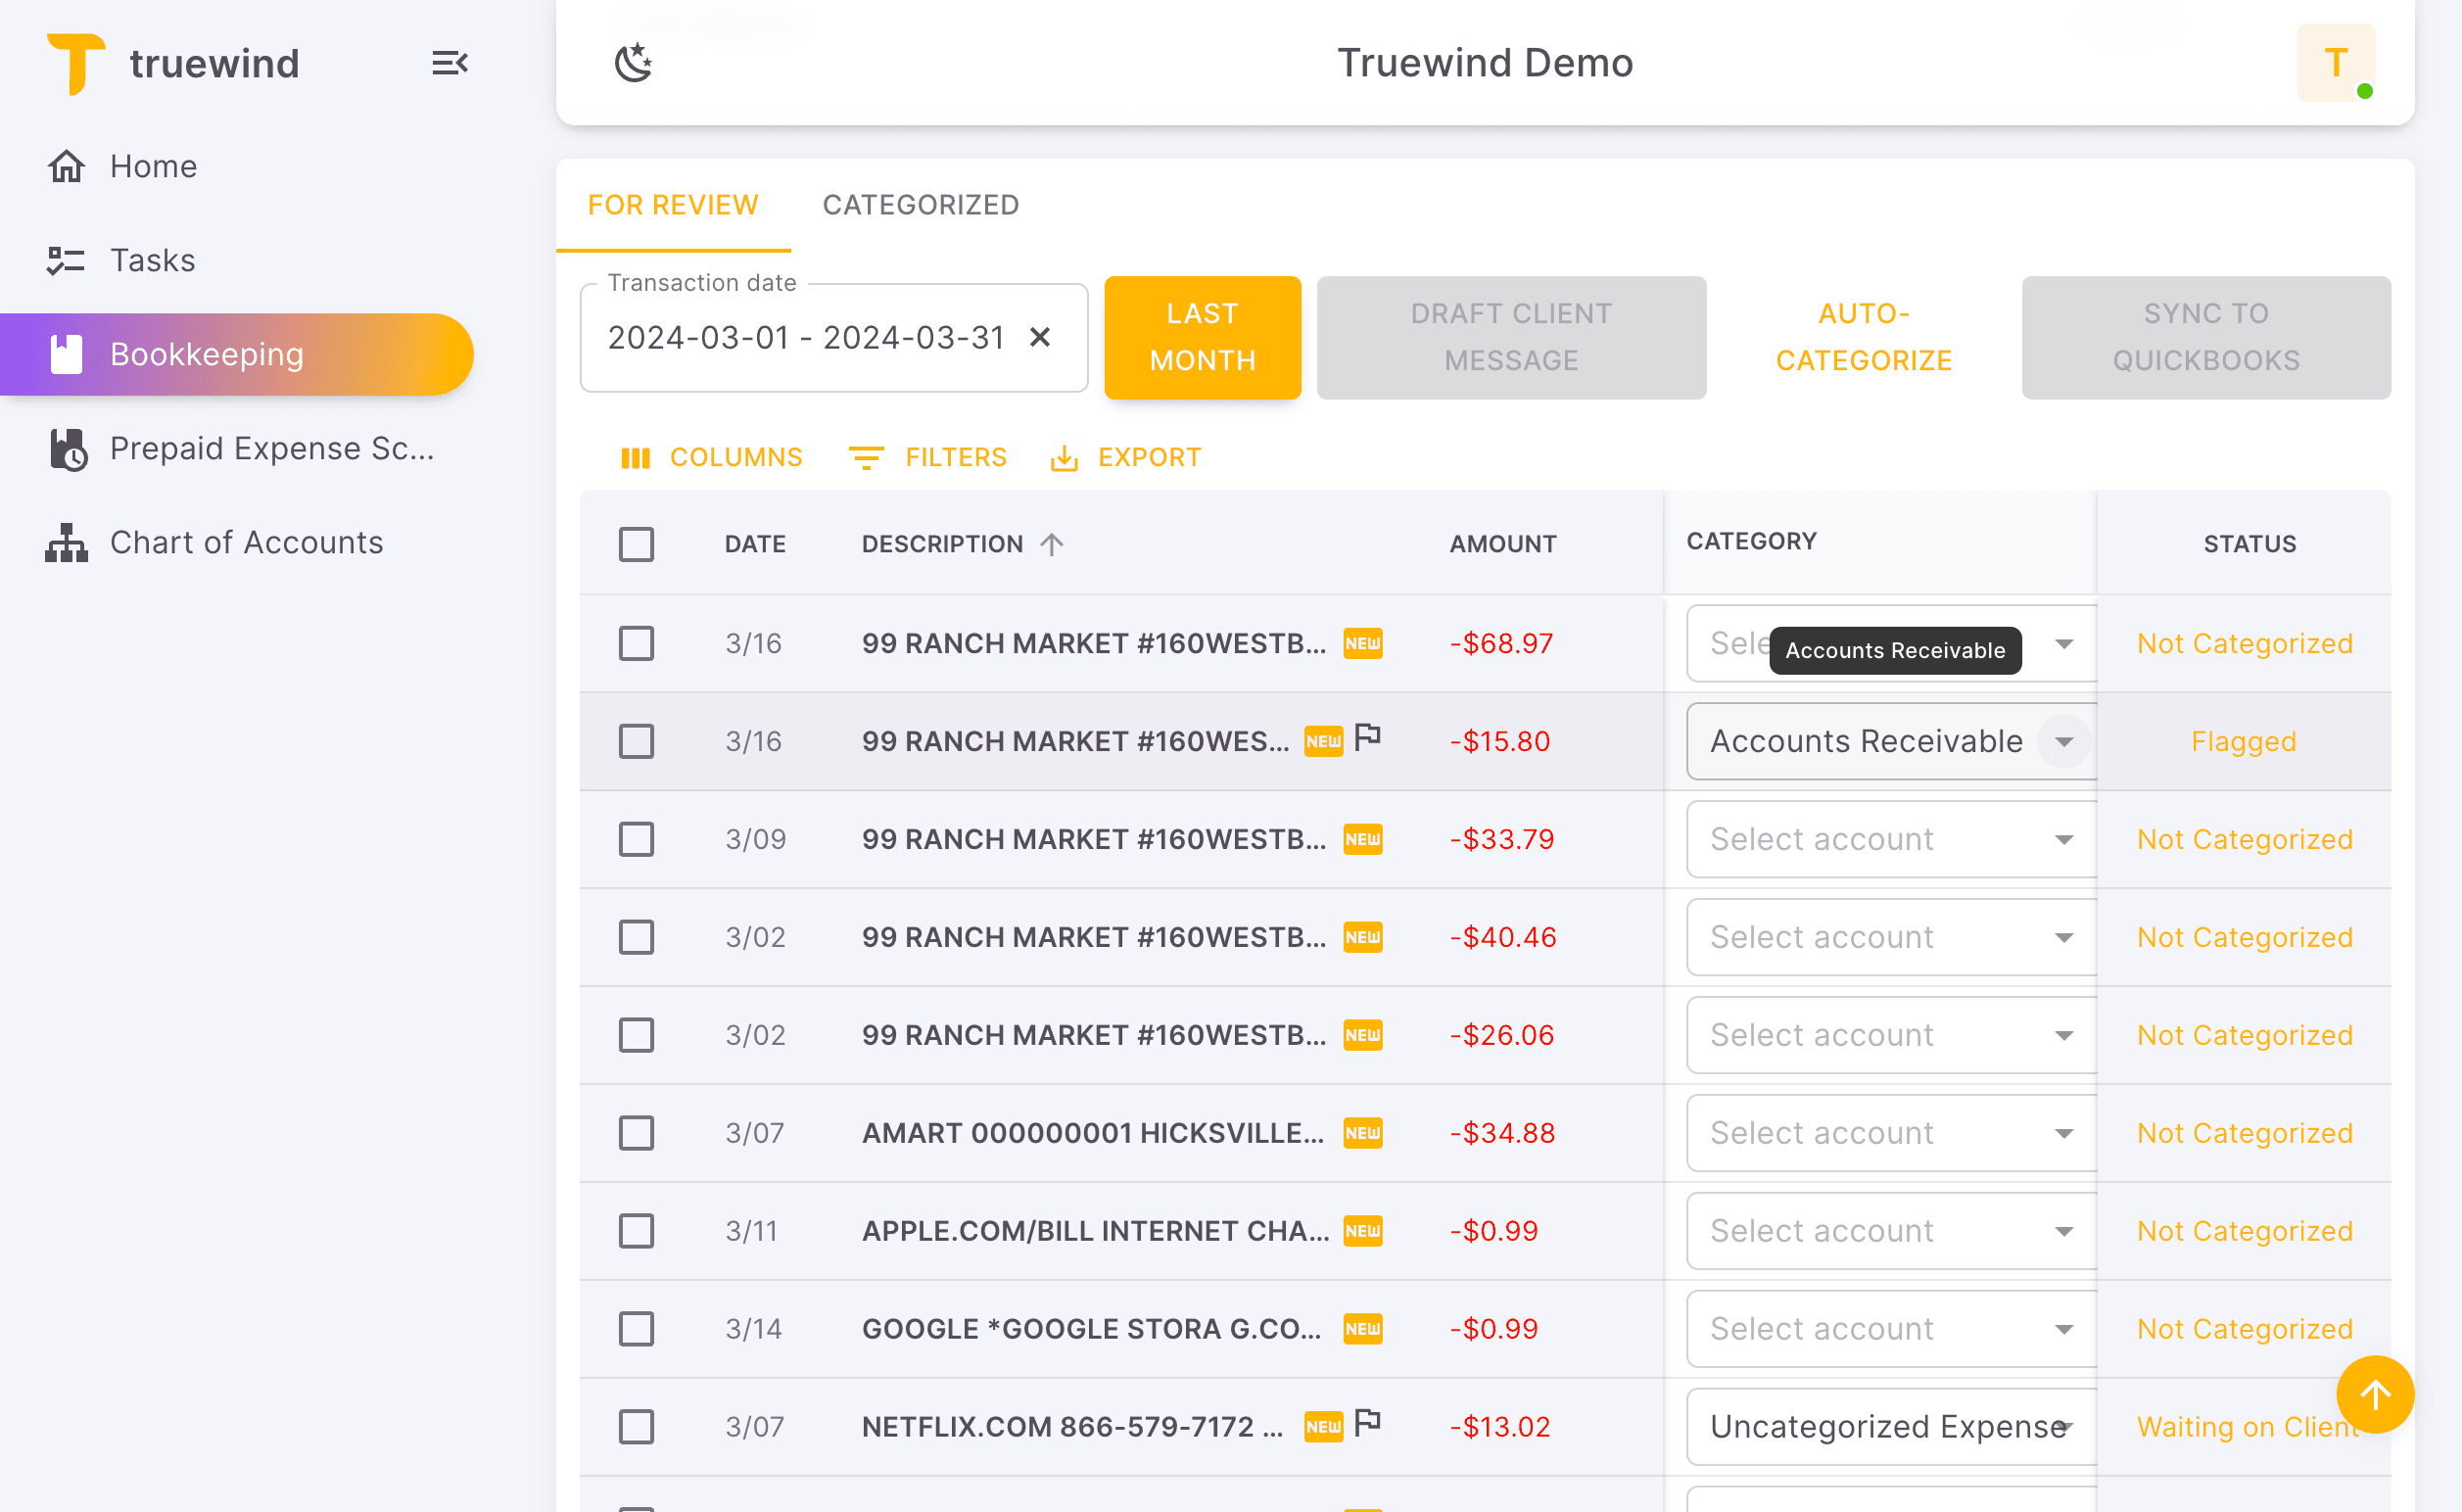The width and height of the screenshot is (2462, 1512).
Task: Toggle dark mode with the moon icon
Action: pos(634,62)
